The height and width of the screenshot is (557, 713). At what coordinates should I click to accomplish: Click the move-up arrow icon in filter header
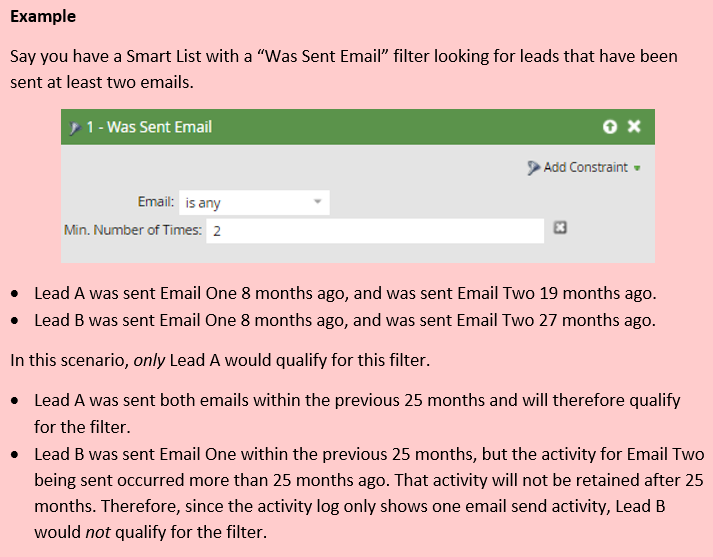[x=610, y=126]
